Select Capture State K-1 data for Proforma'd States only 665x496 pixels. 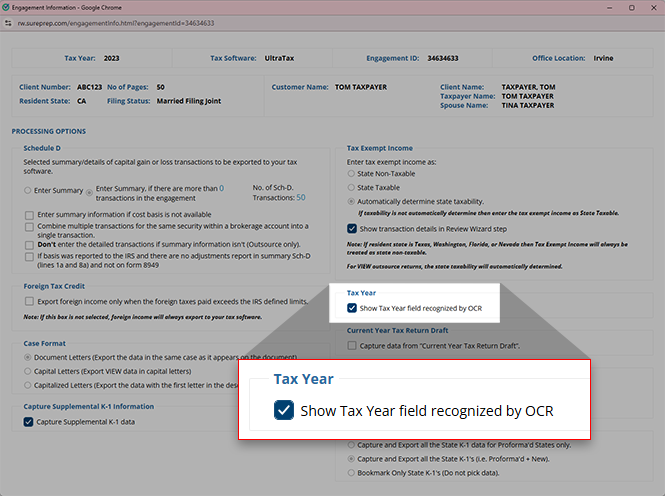pos(351,445)
